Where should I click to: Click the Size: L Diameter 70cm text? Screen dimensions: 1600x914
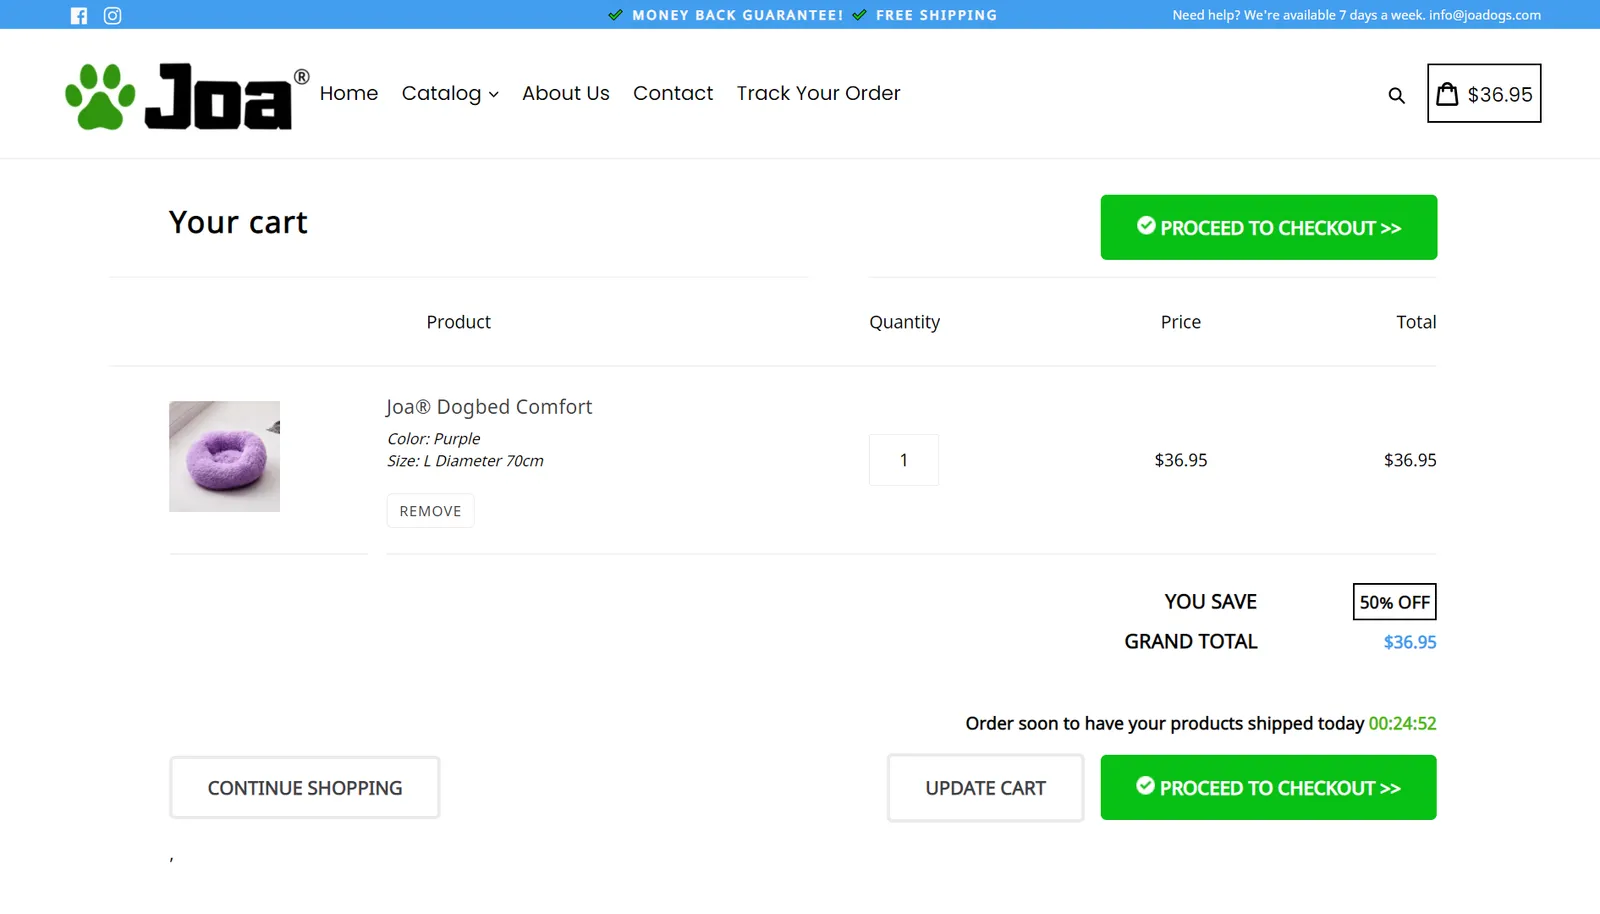466,461
